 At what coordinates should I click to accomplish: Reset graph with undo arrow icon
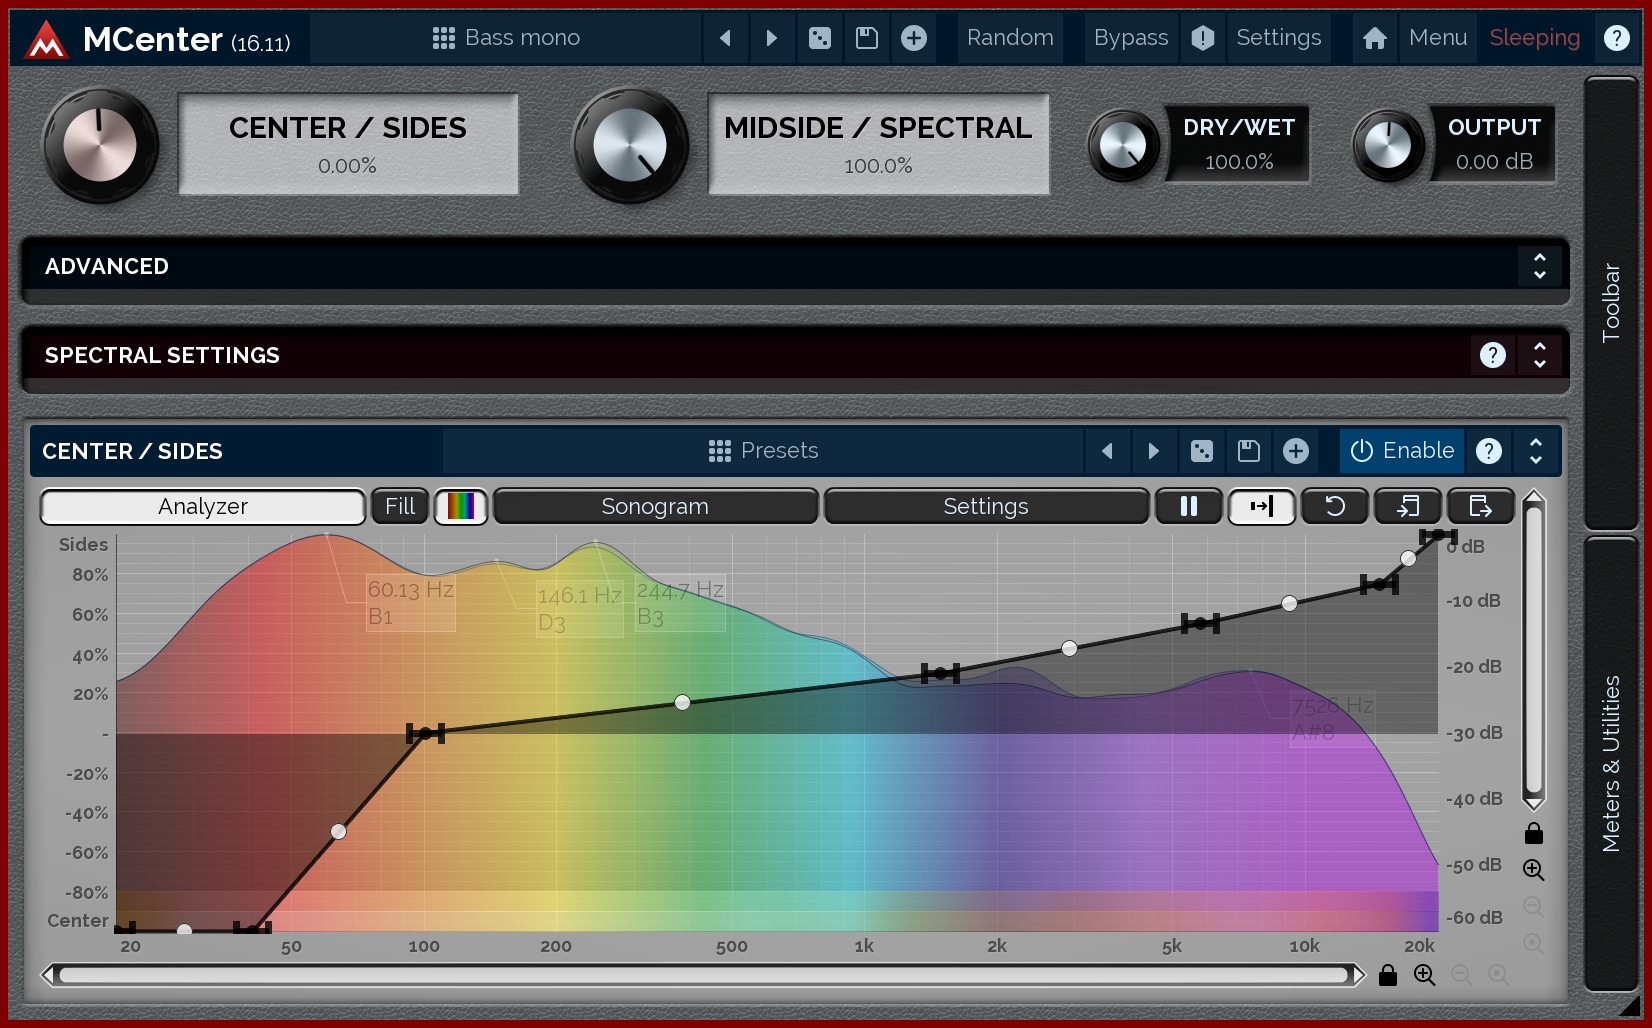tap(1335, 506)
